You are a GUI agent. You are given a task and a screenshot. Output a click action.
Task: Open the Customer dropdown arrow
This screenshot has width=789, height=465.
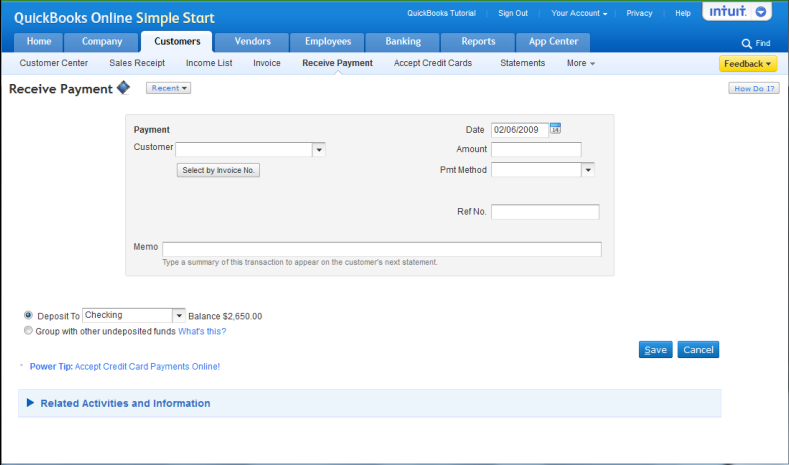pyautogui.click(x=319, y=150)
